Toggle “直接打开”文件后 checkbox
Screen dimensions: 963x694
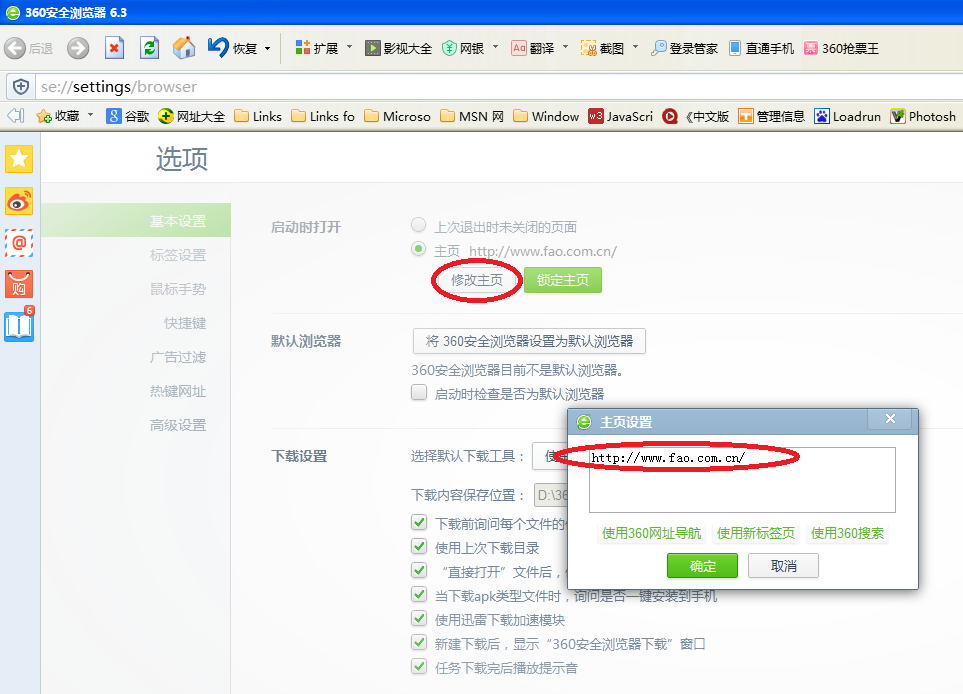[x=419, y=570]
